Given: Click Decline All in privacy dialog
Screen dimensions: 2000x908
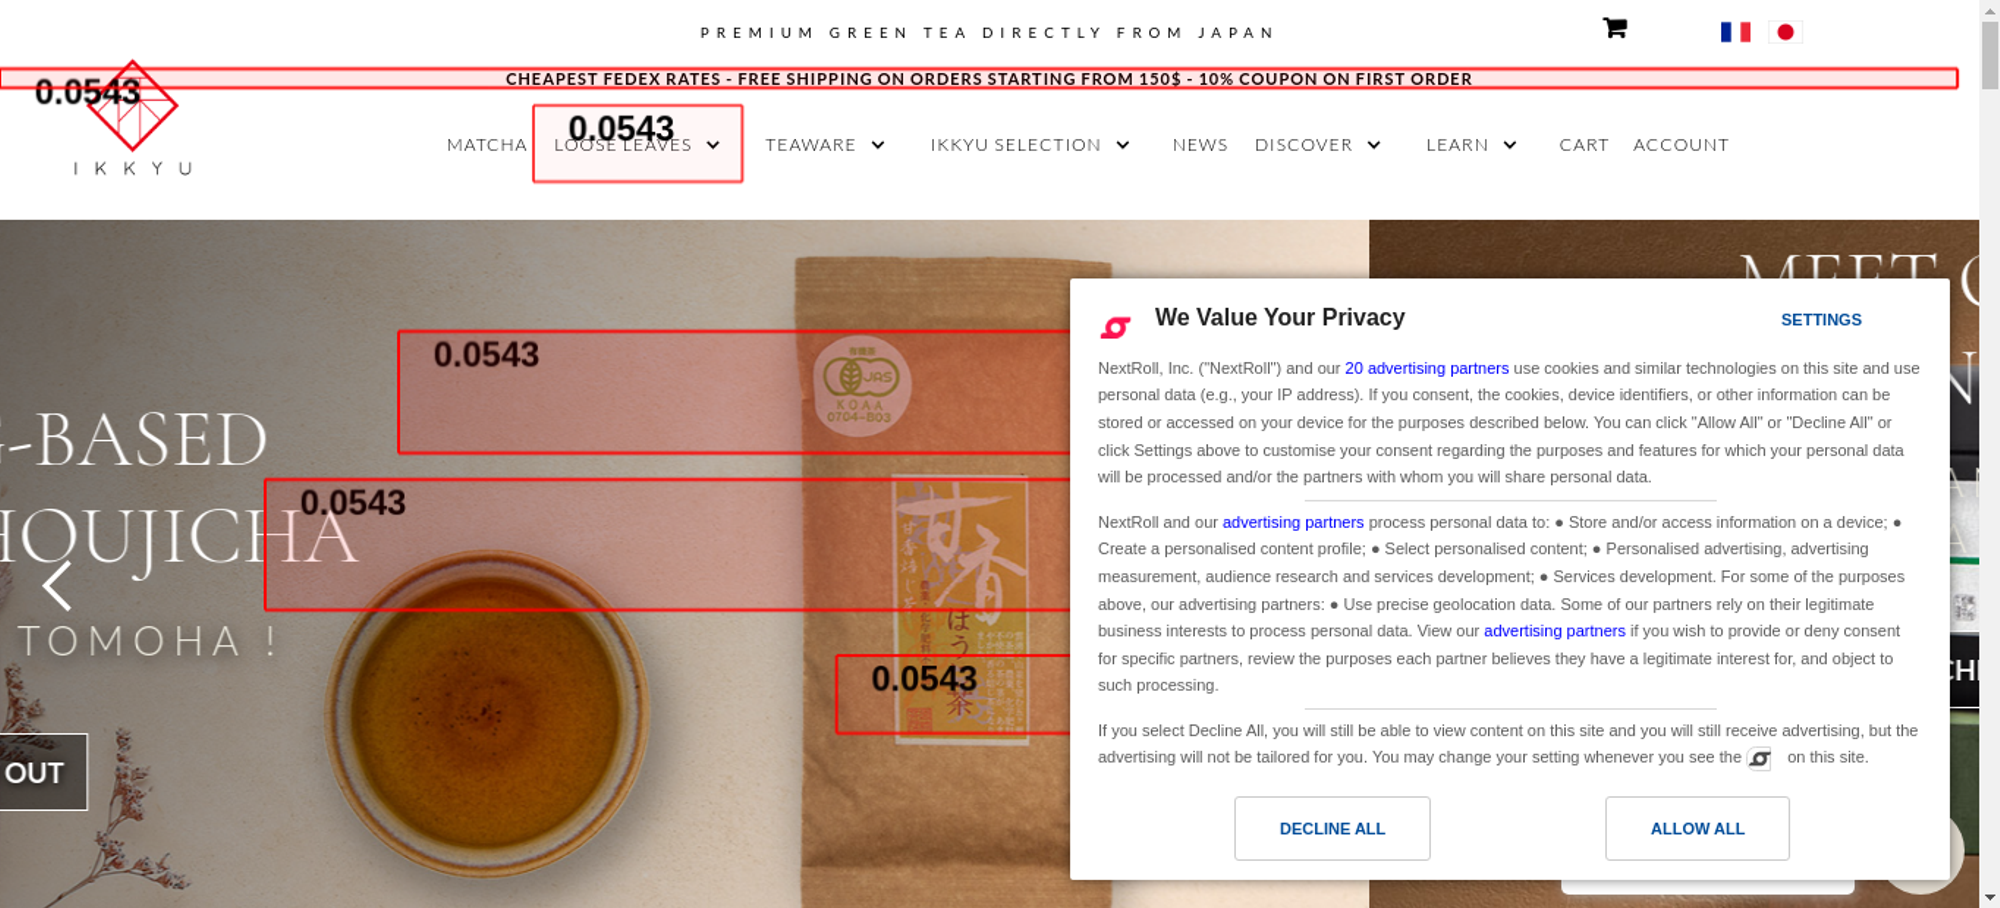Looking at the screenshot, I should [x=1332, y=828].
